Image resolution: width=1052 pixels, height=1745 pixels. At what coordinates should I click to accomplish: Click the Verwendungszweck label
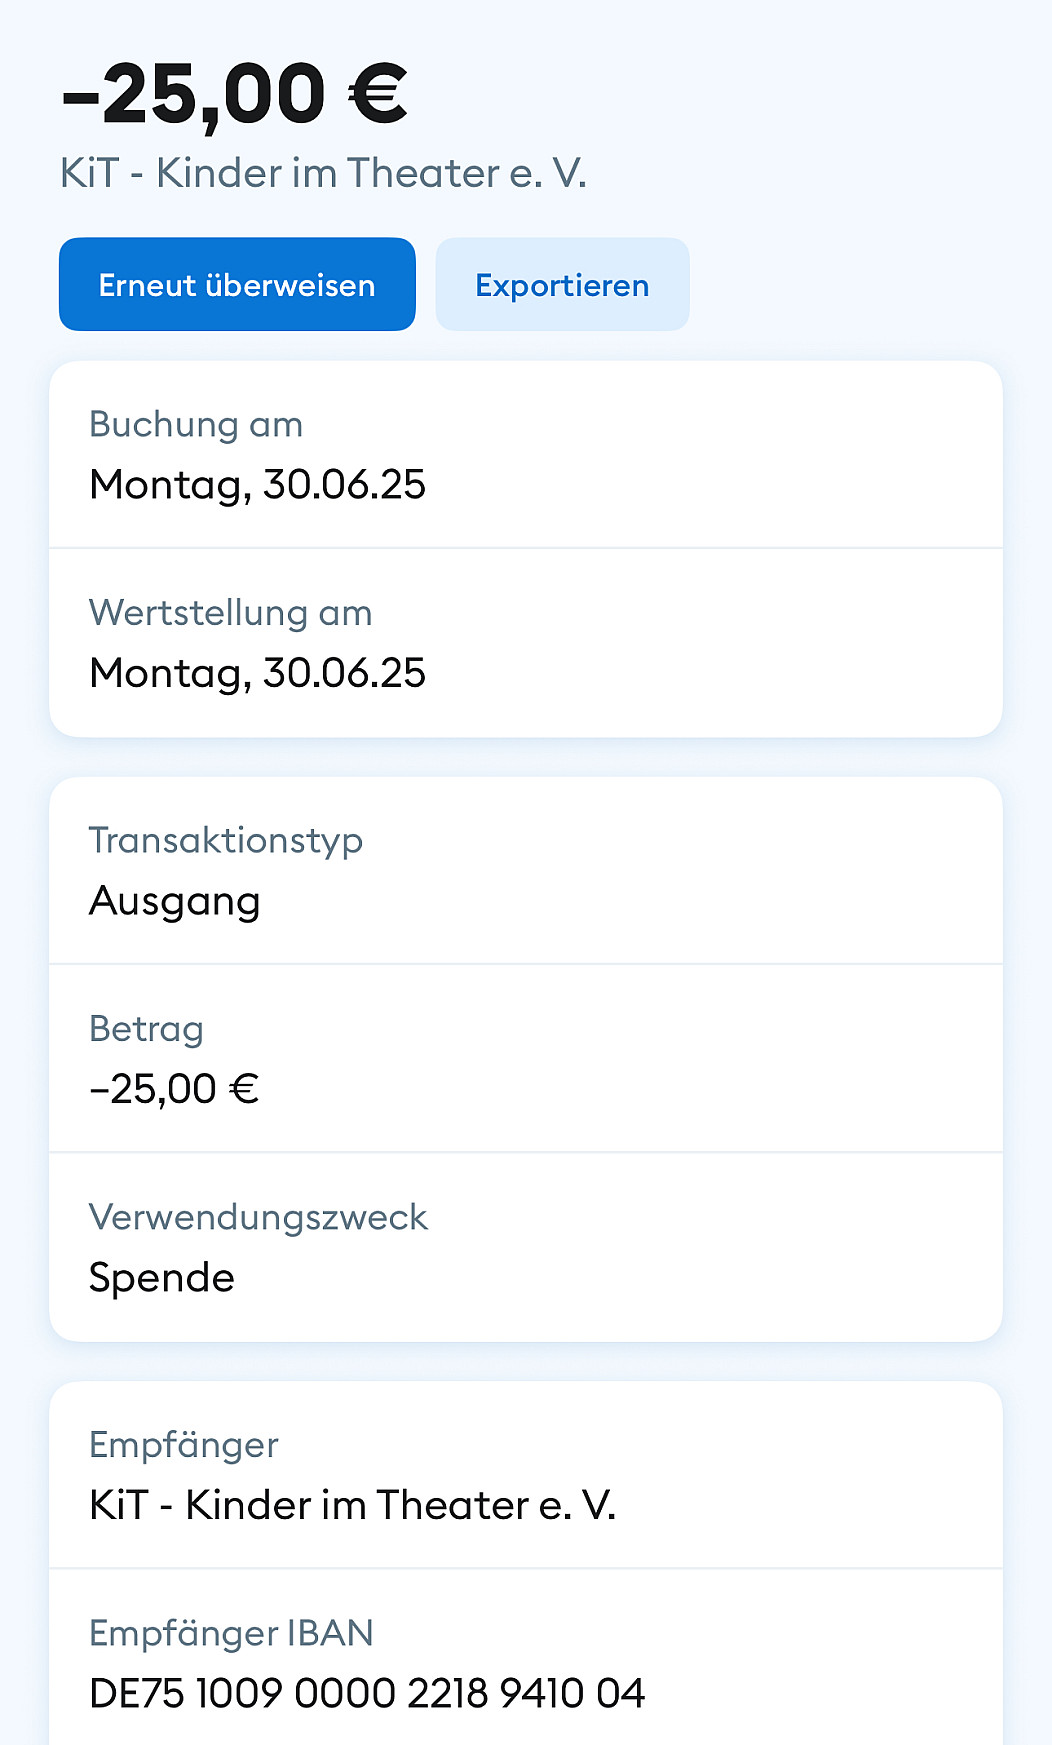[258, 1217]
